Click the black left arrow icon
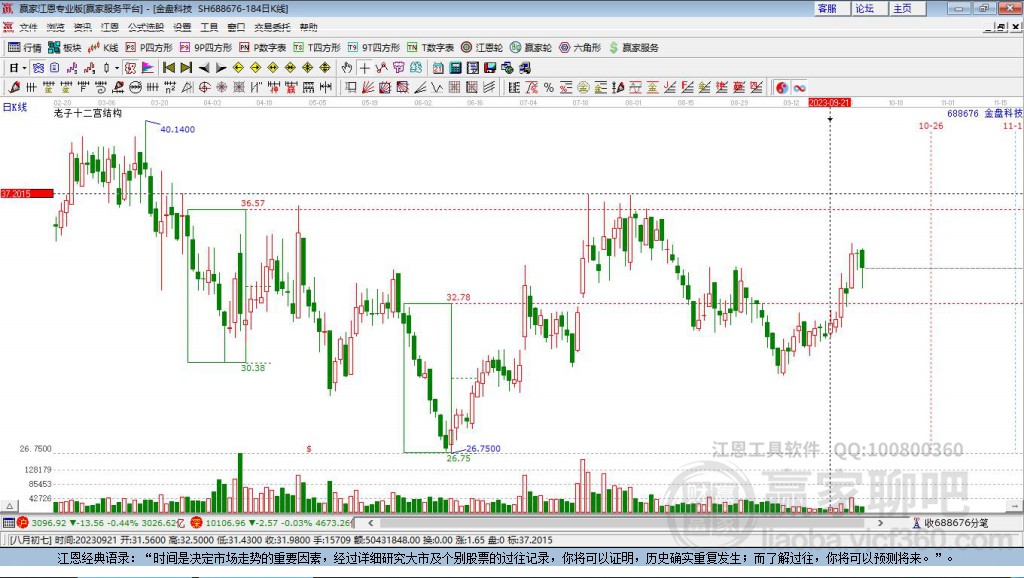The image size is (1024, 578). coord(204,68)
